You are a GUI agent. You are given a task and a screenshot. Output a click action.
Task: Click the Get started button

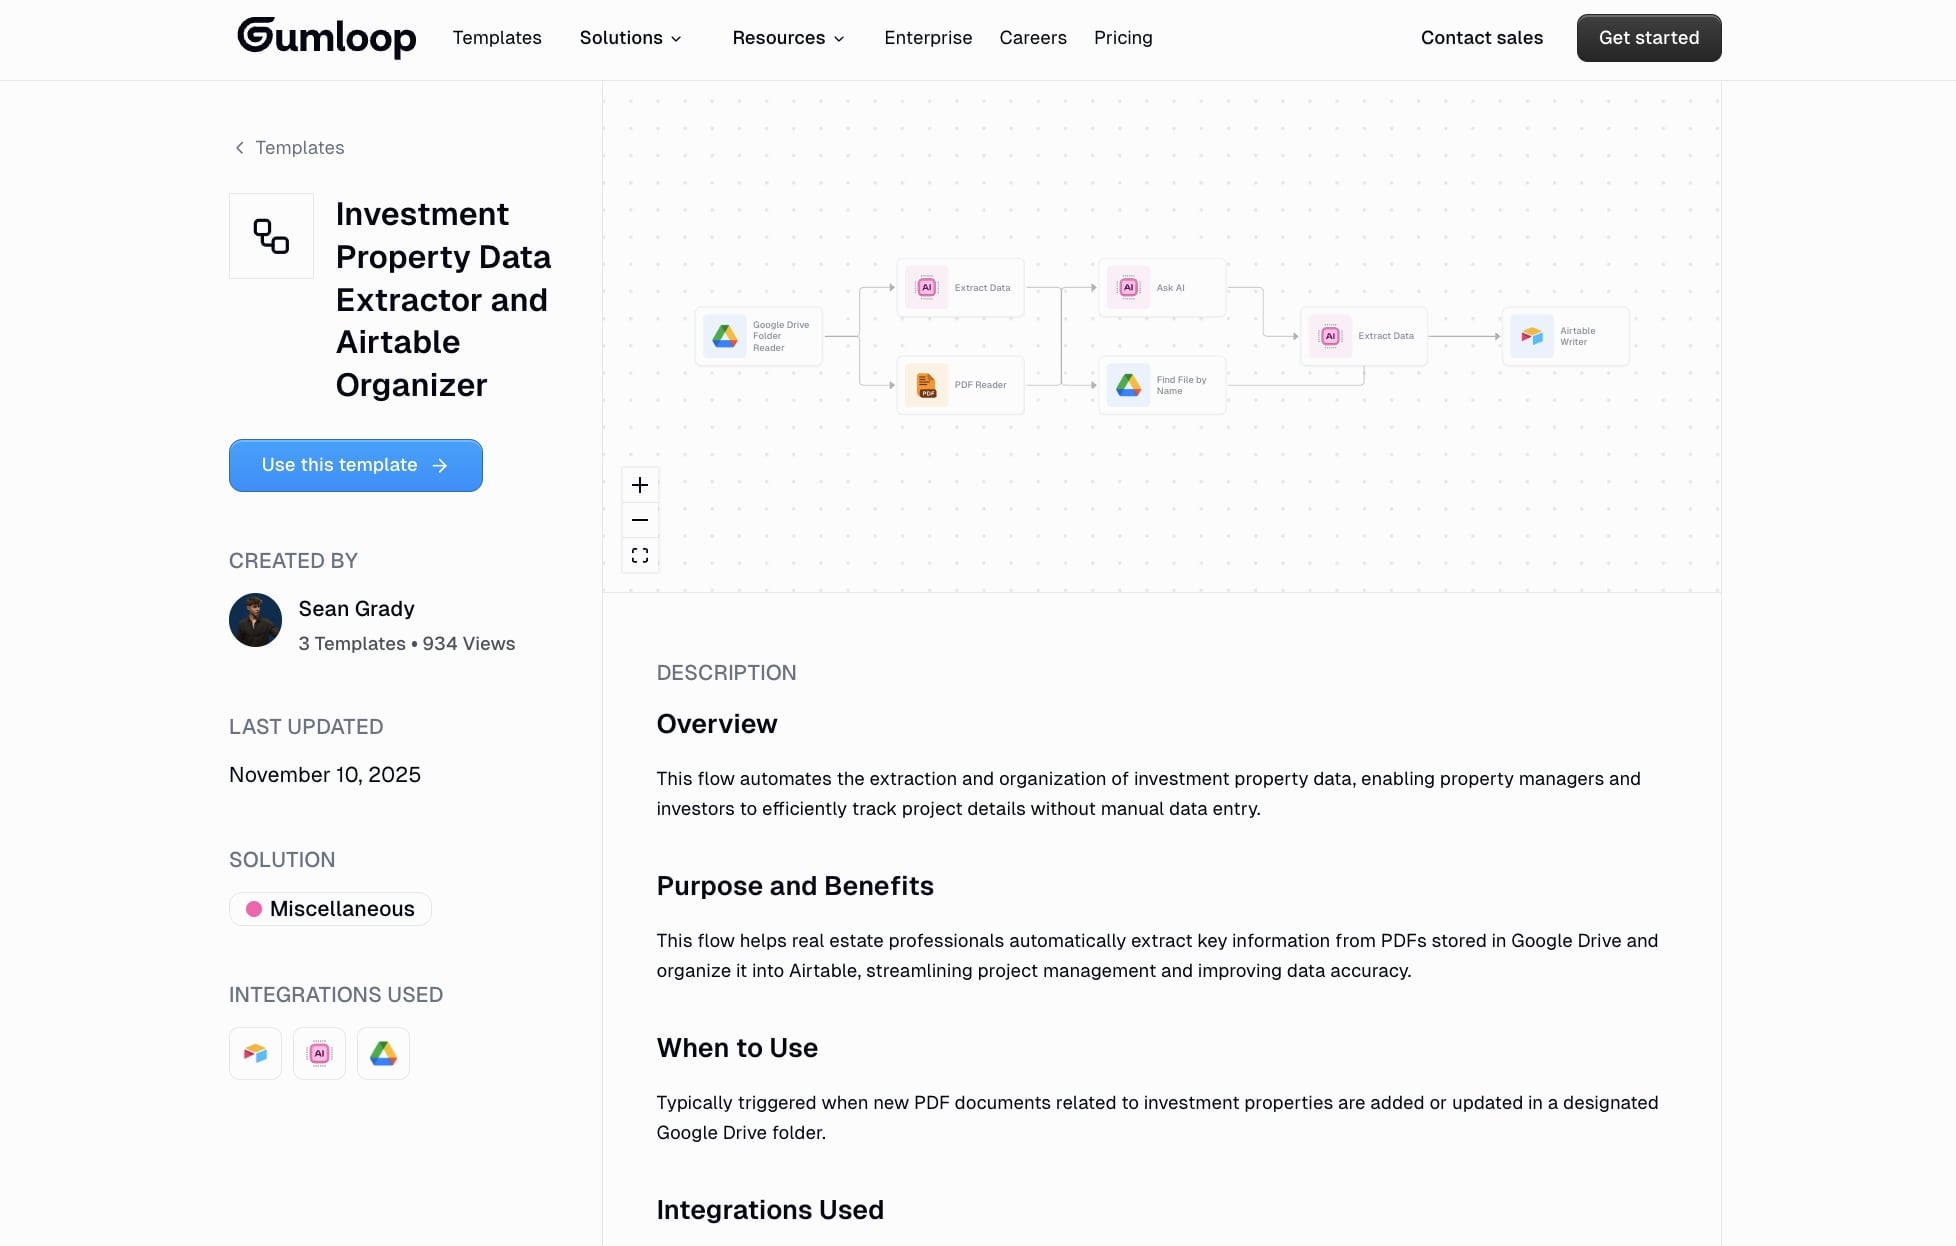coord(1648,38)
